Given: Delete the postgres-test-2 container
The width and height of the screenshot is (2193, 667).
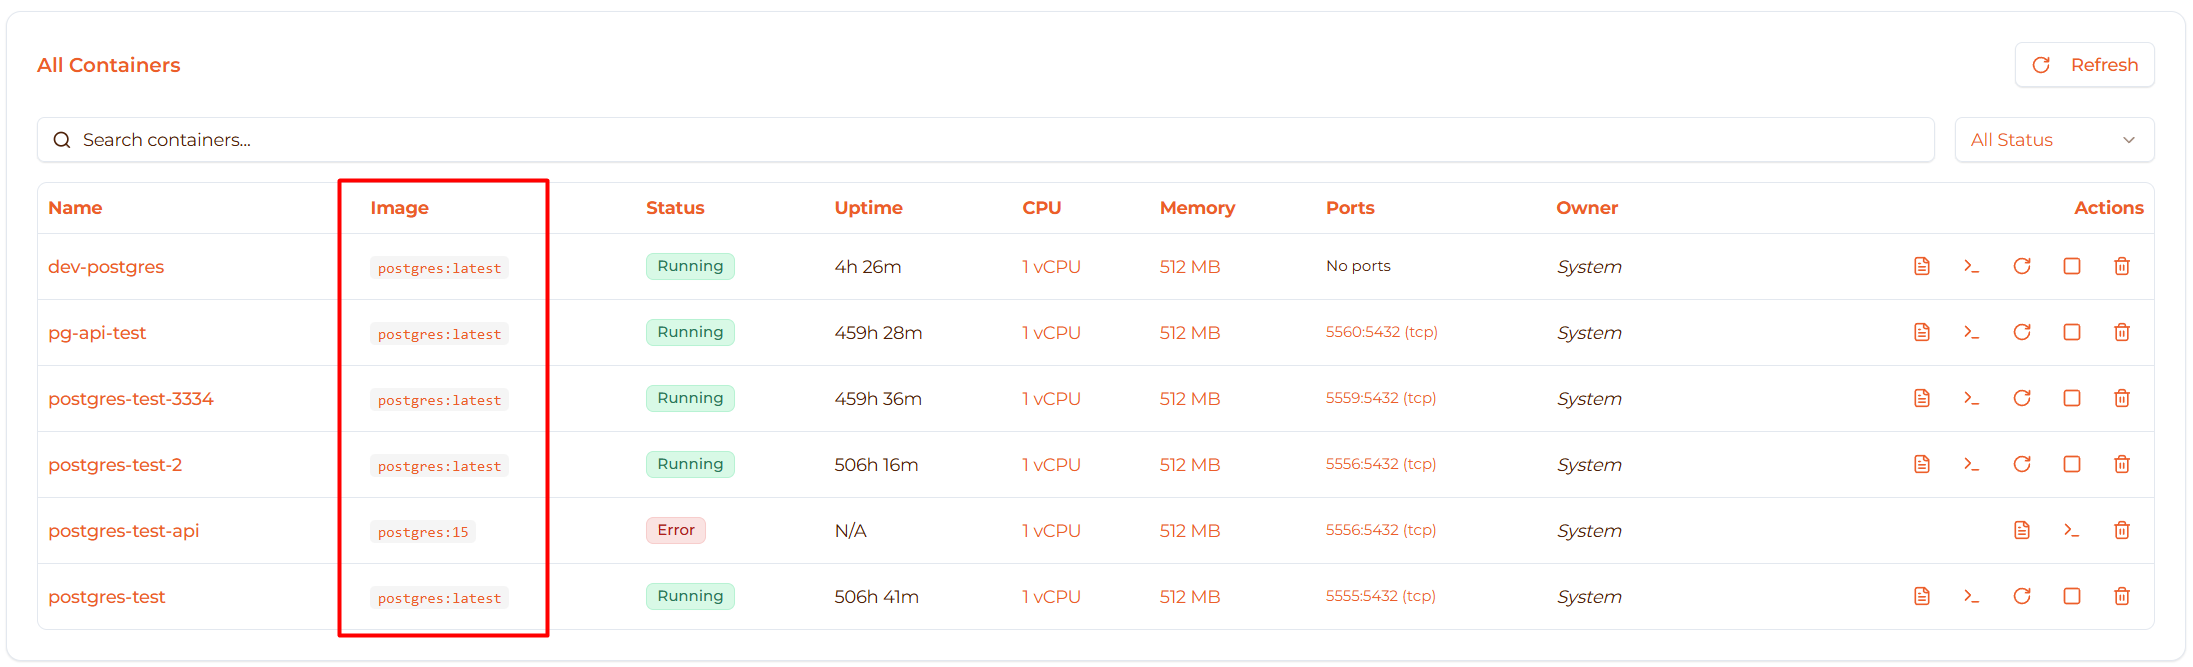Looking at the screenshot, I should coord(2121,464).
